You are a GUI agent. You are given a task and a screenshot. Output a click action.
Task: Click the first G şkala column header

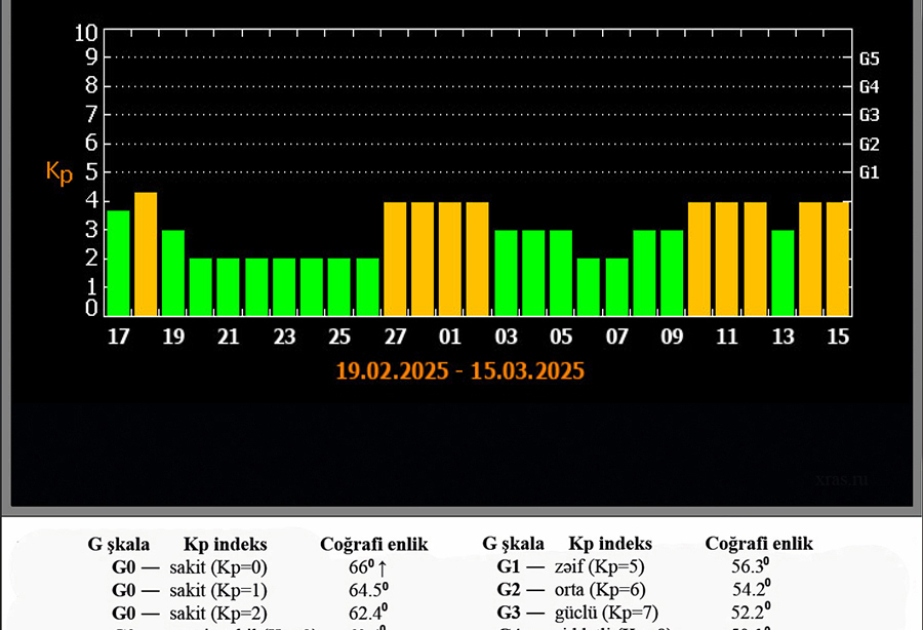pos(118,544)
